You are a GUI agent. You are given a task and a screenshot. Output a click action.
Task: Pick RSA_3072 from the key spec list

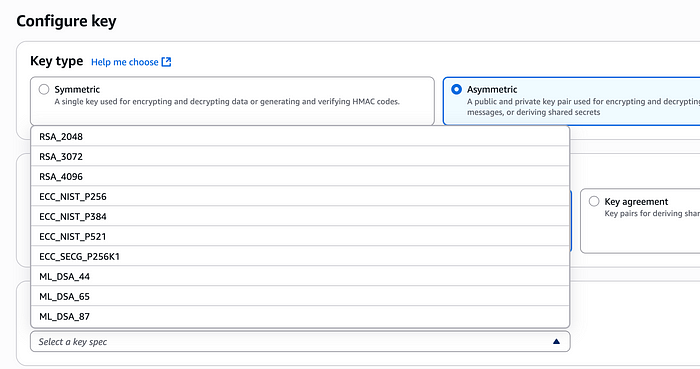(x=300, y=157)
